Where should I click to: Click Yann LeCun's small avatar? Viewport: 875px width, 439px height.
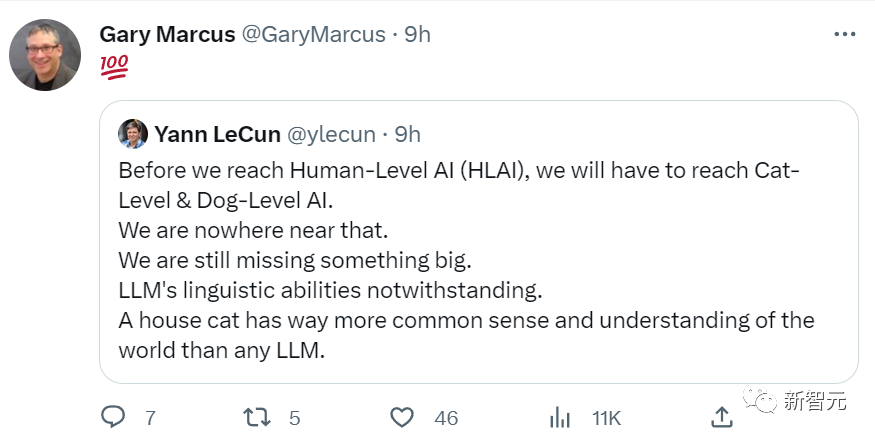pos(133,134)
